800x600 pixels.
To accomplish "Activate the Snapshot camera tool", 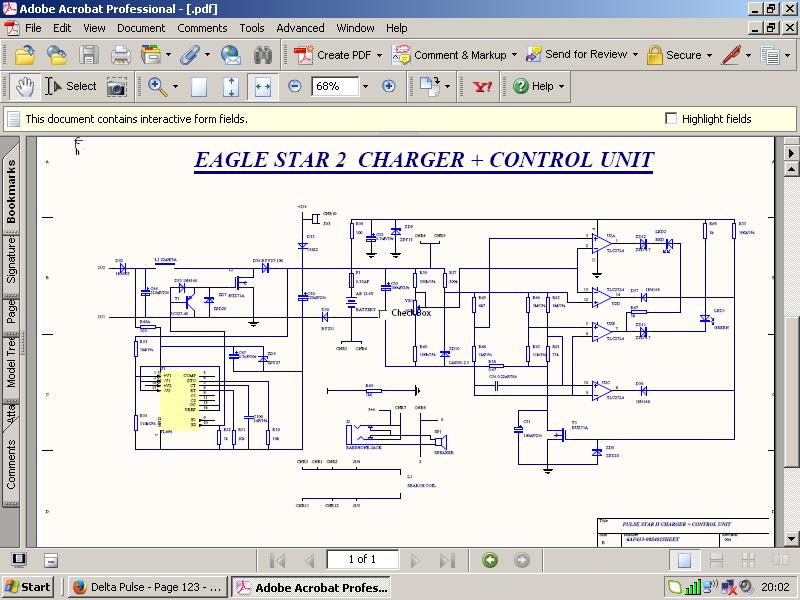I will (x=117, y=87).
